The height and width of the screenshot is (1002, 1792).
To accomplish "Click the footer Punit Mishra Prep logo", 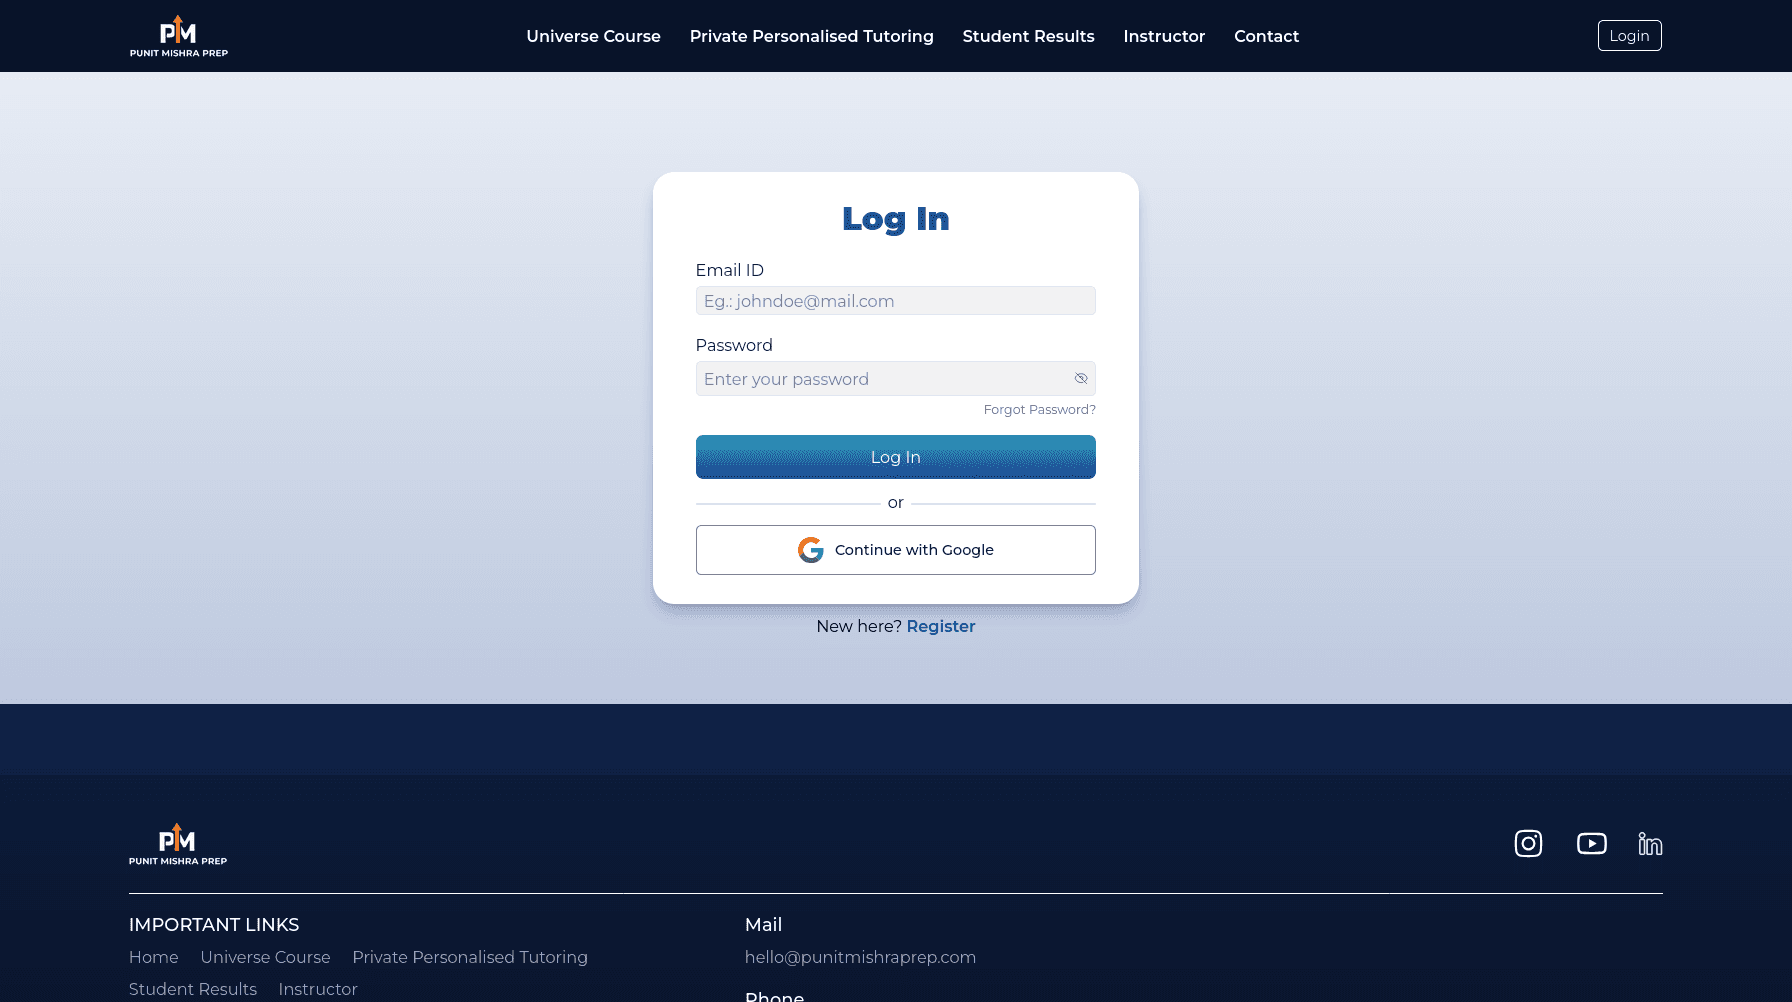I will click(x=178, y=844).
